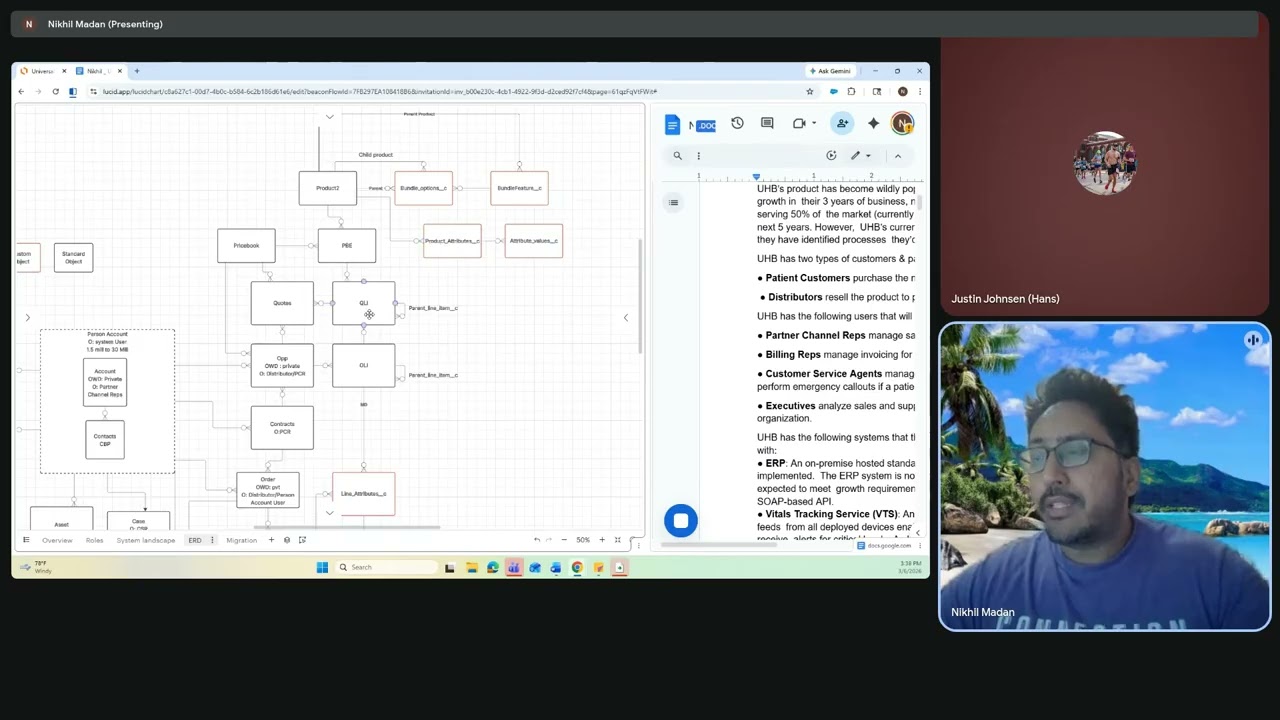The width and height of the screenshot is (1280, 720).
Task: Click the Docs play-sparkle toolbar icon
Action: [831, 156]
